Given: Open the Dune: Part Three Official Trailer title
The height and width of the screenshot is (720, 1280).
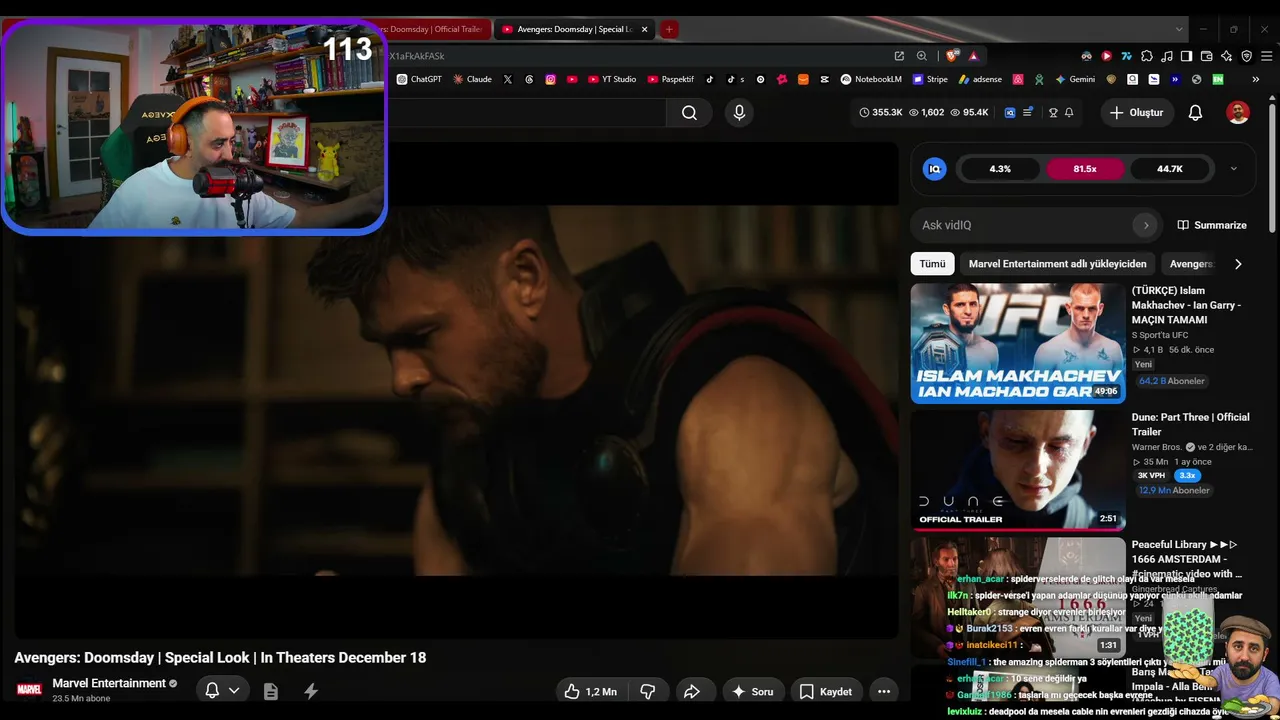Looking at the screenshot, I should (x=1191, y=424).
